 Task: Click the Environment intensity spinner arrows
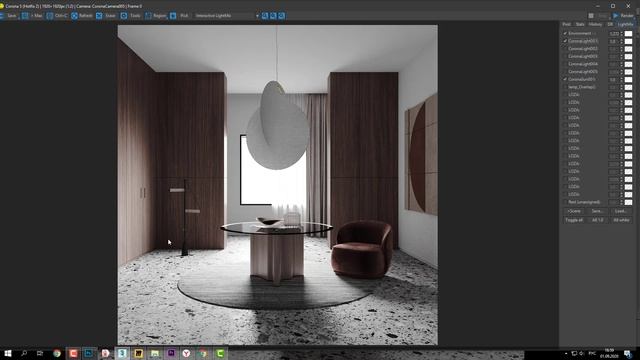tap(622, 33)
